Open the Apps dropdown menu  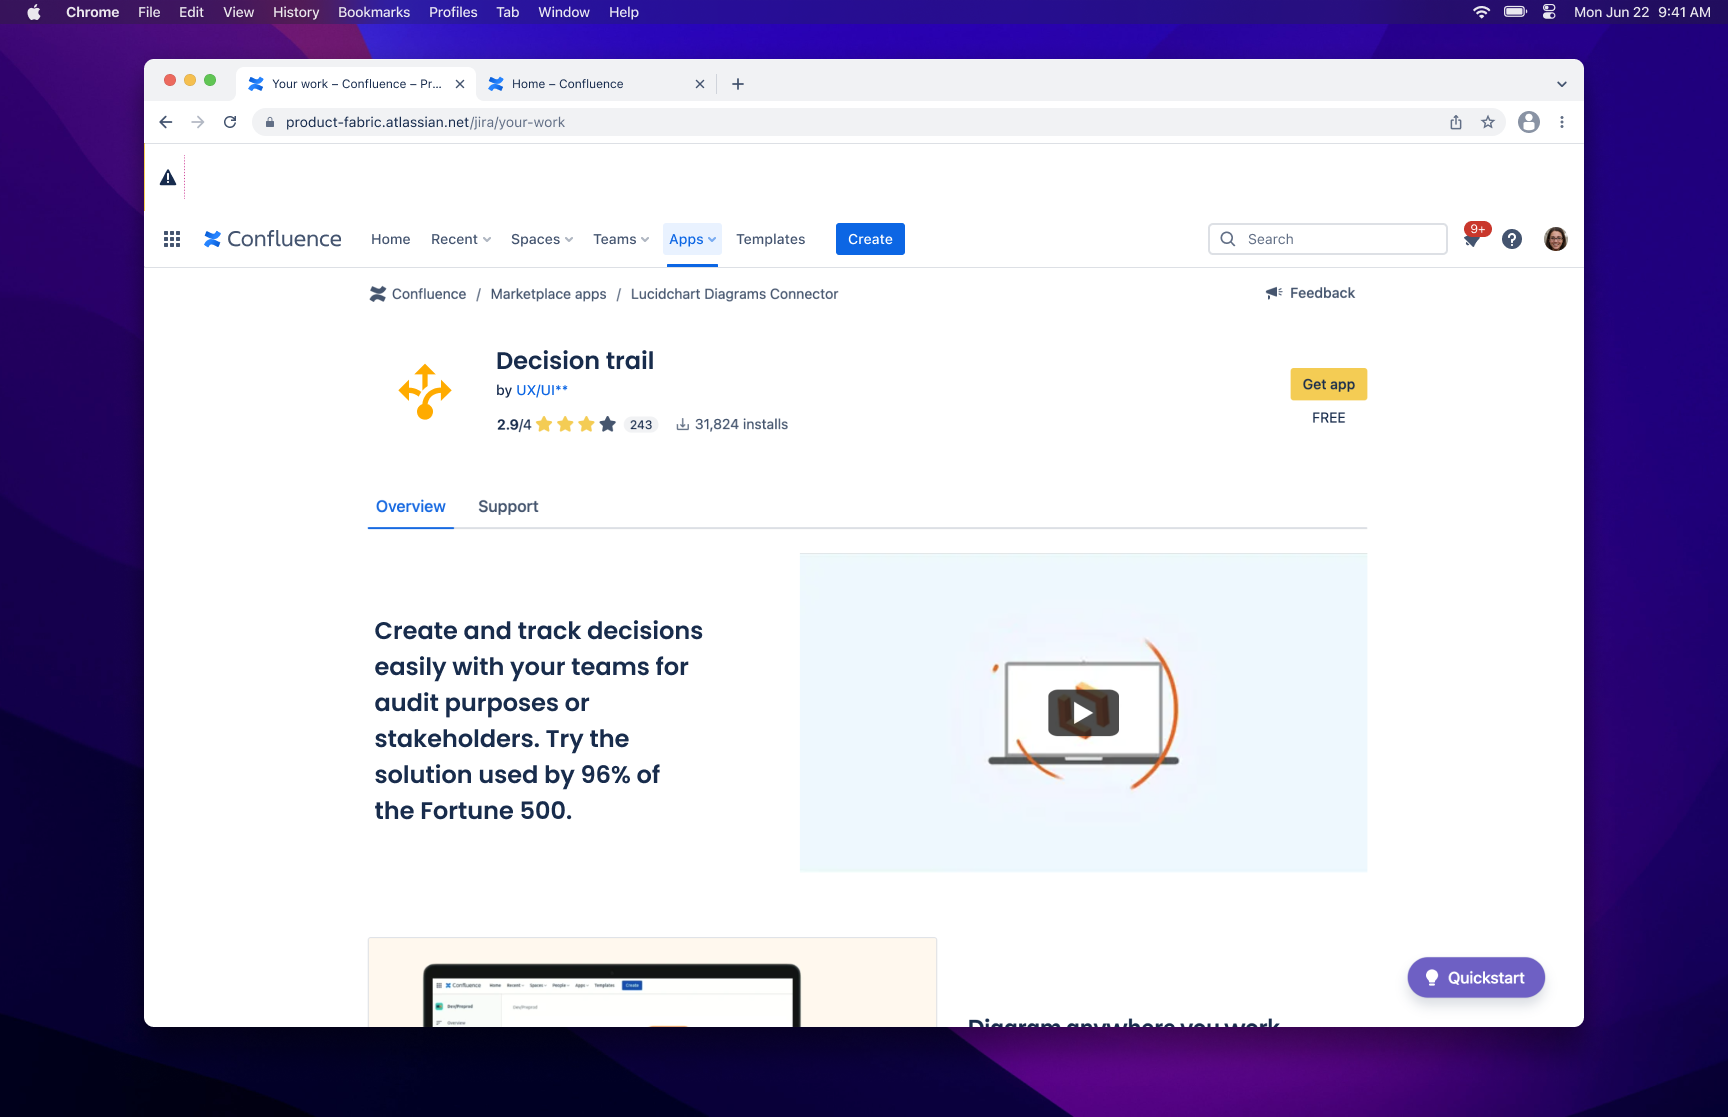[x=692, y=239]
